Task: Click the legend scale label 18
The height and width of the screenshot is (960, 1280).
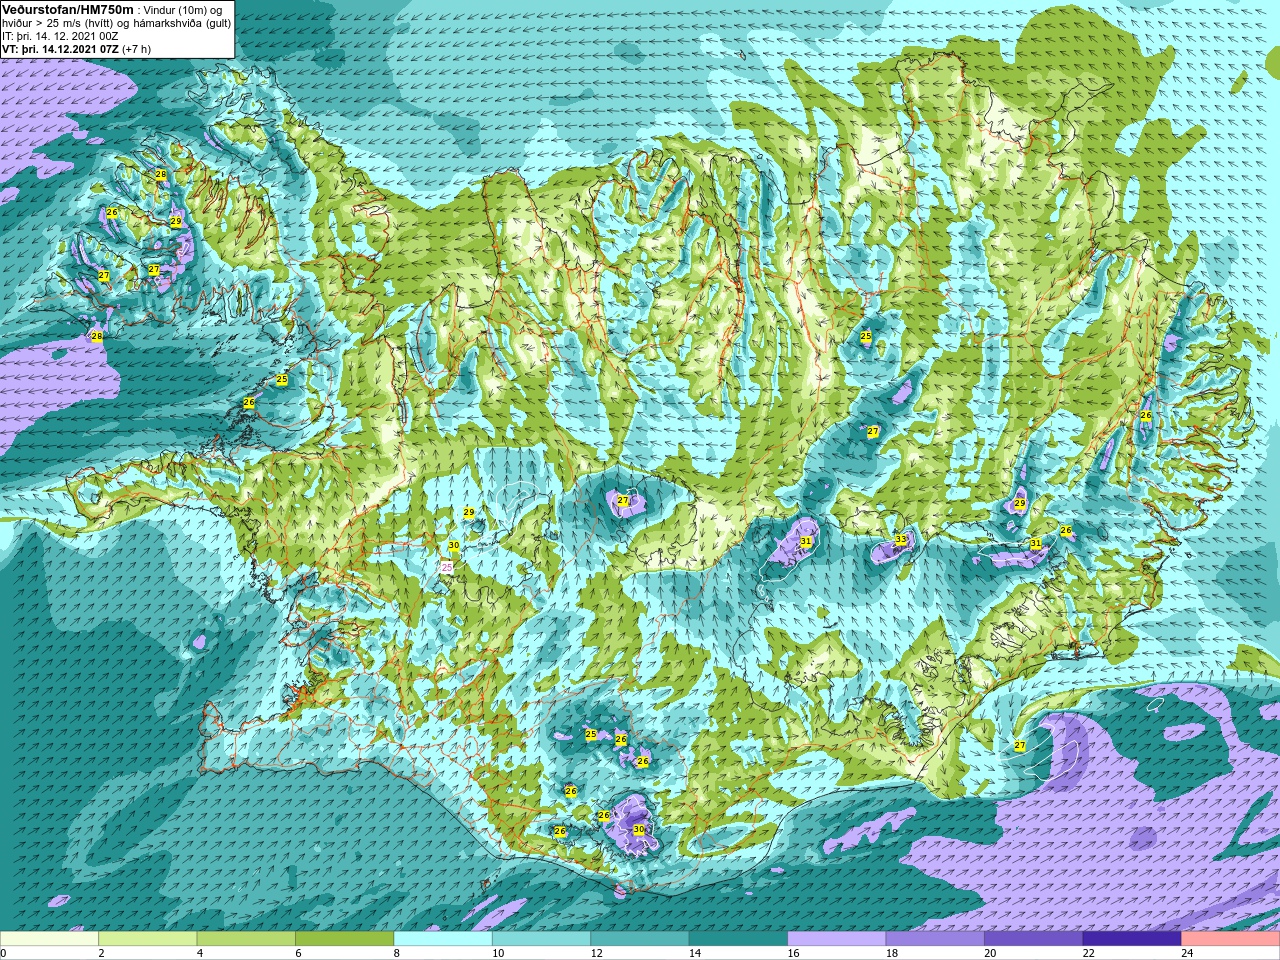Action: [x=892, y=953]
